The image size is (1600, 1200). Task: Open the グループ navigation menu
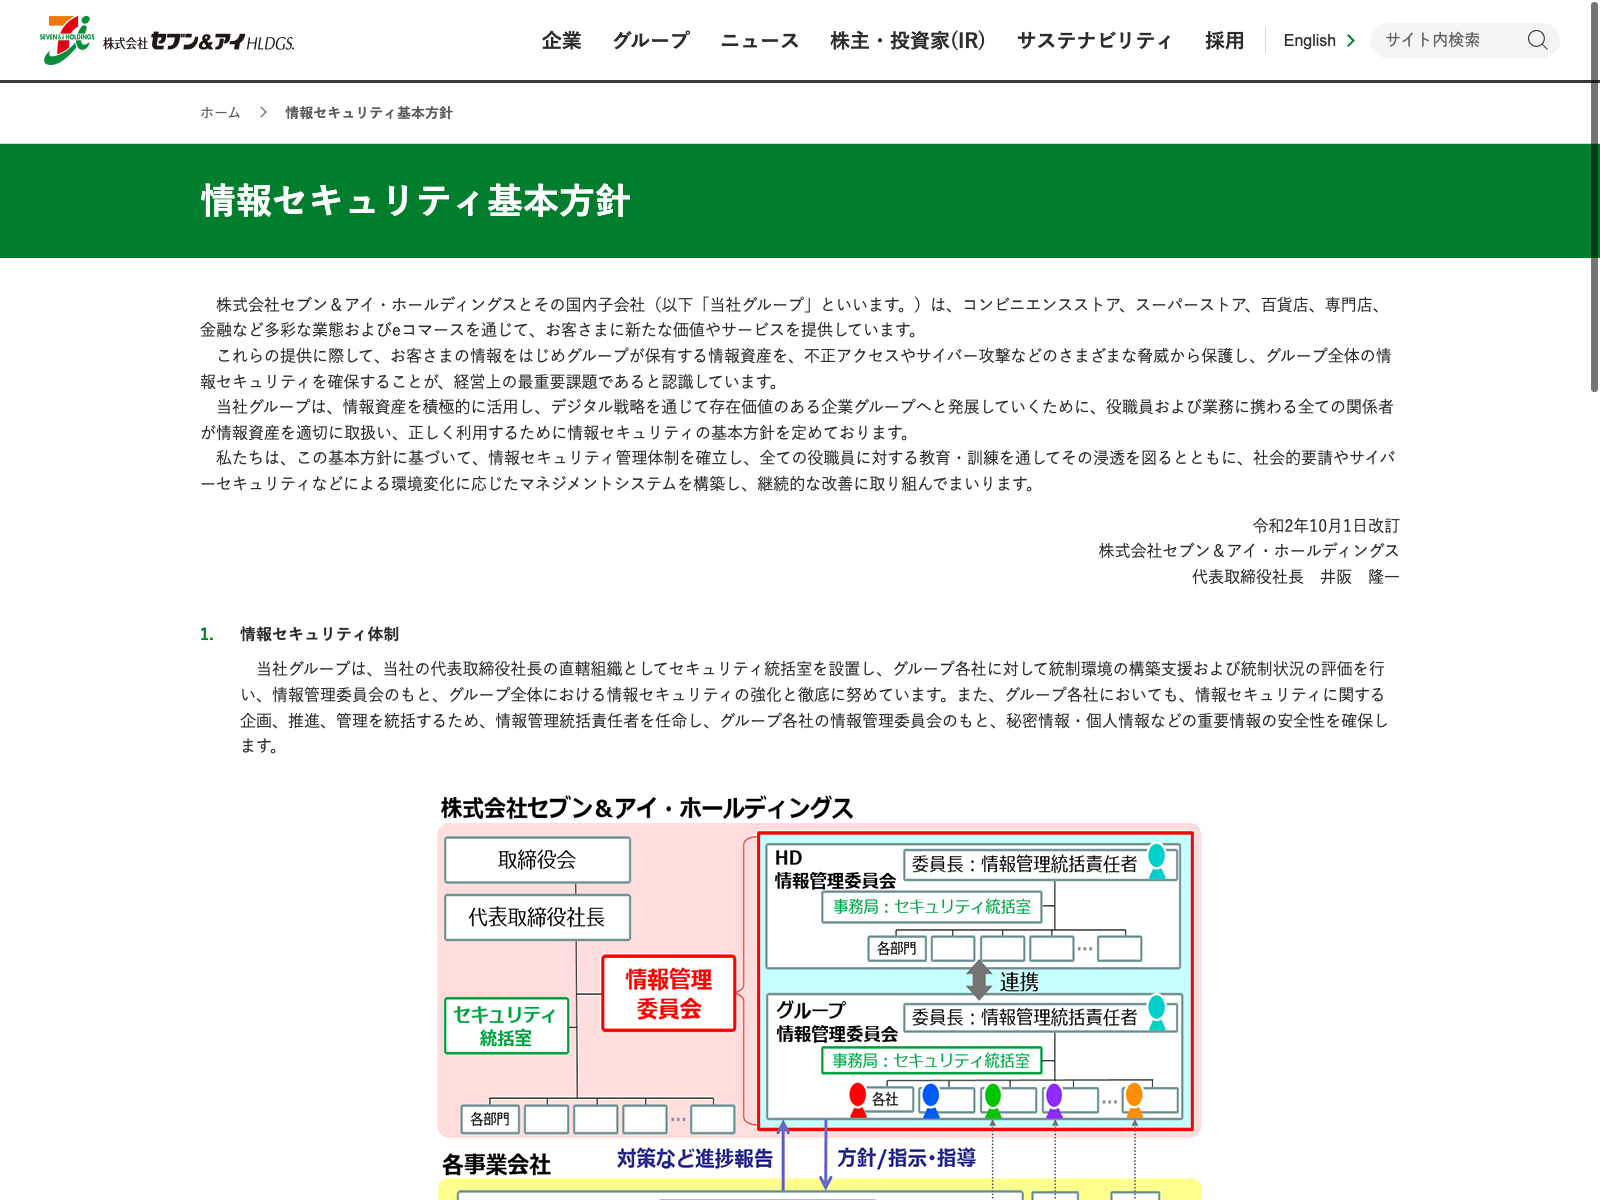tap(651, 40)
